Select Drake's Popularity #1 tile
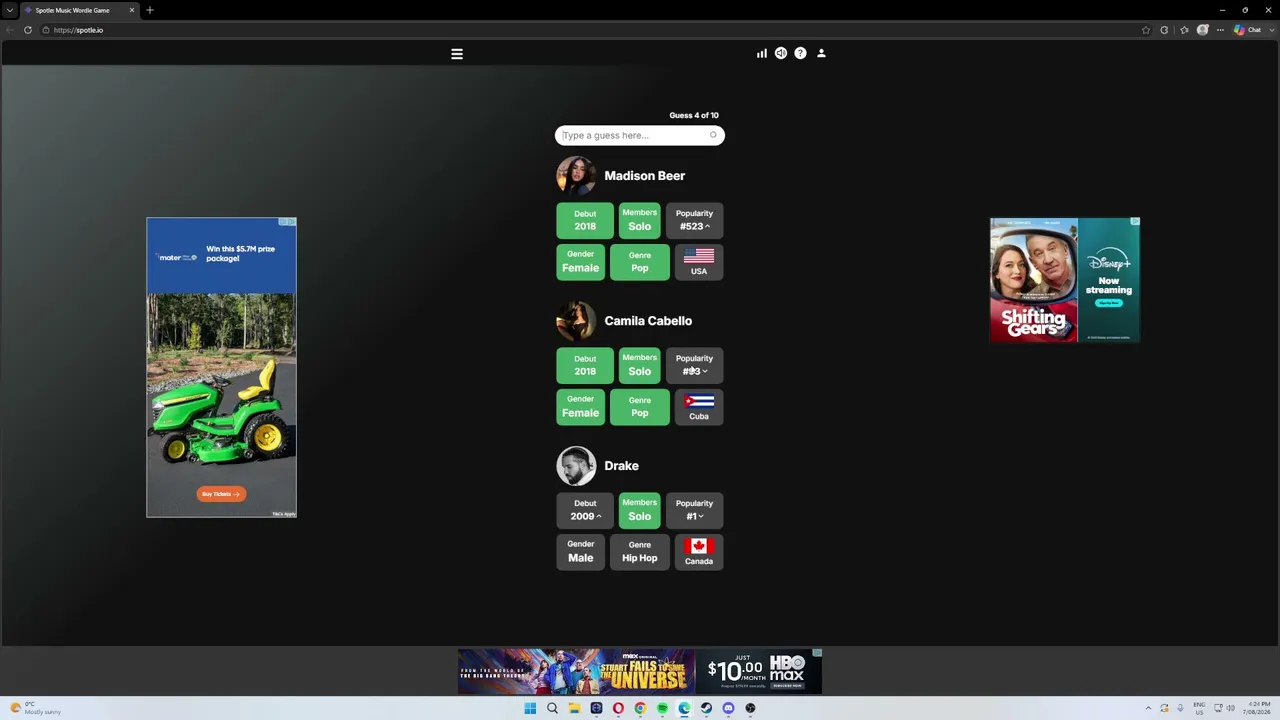 694,510
